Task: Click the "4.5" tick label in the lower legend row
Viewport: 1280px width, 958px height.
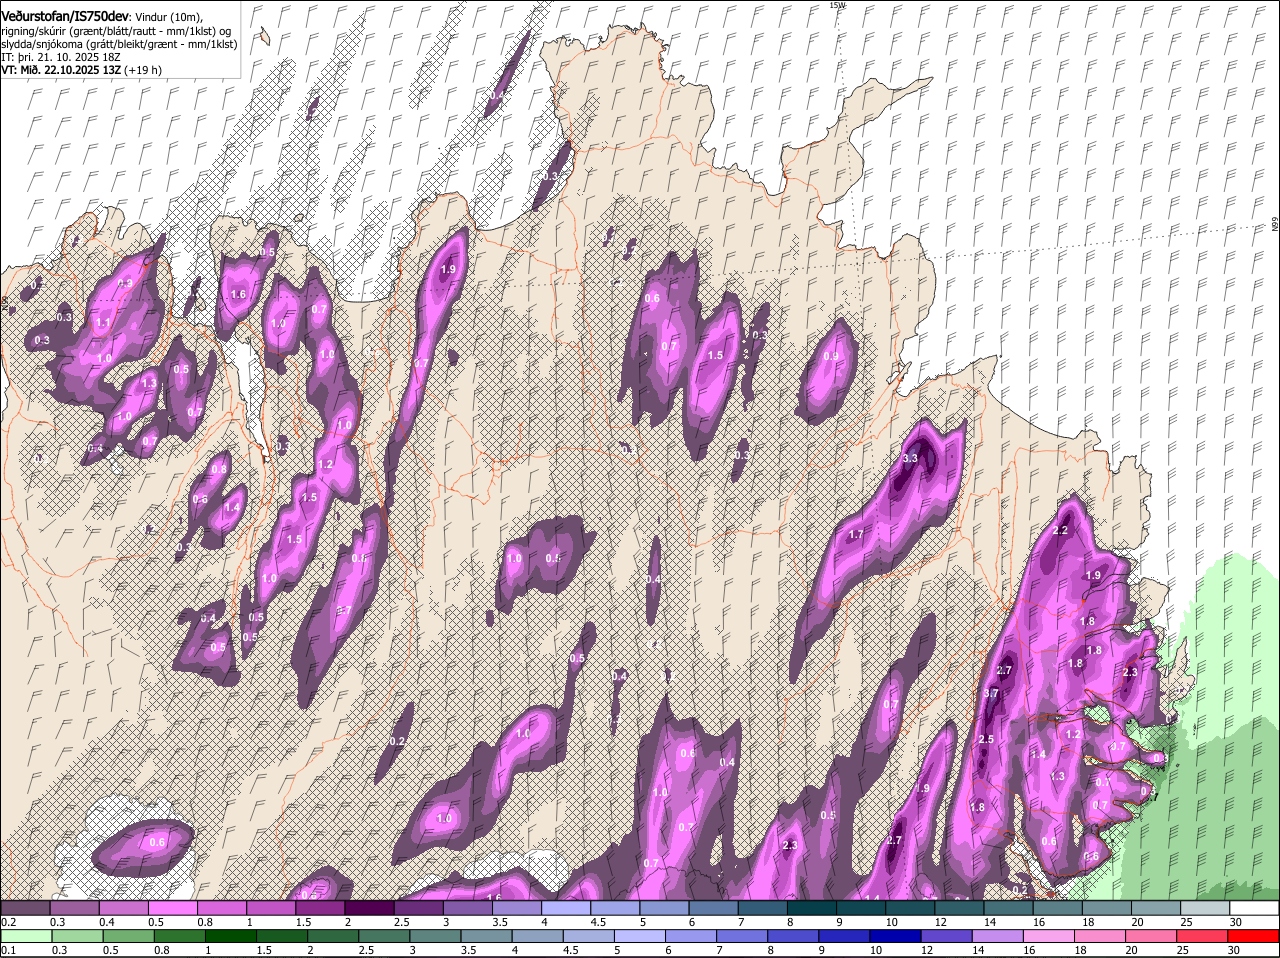Action: (571, 950)
